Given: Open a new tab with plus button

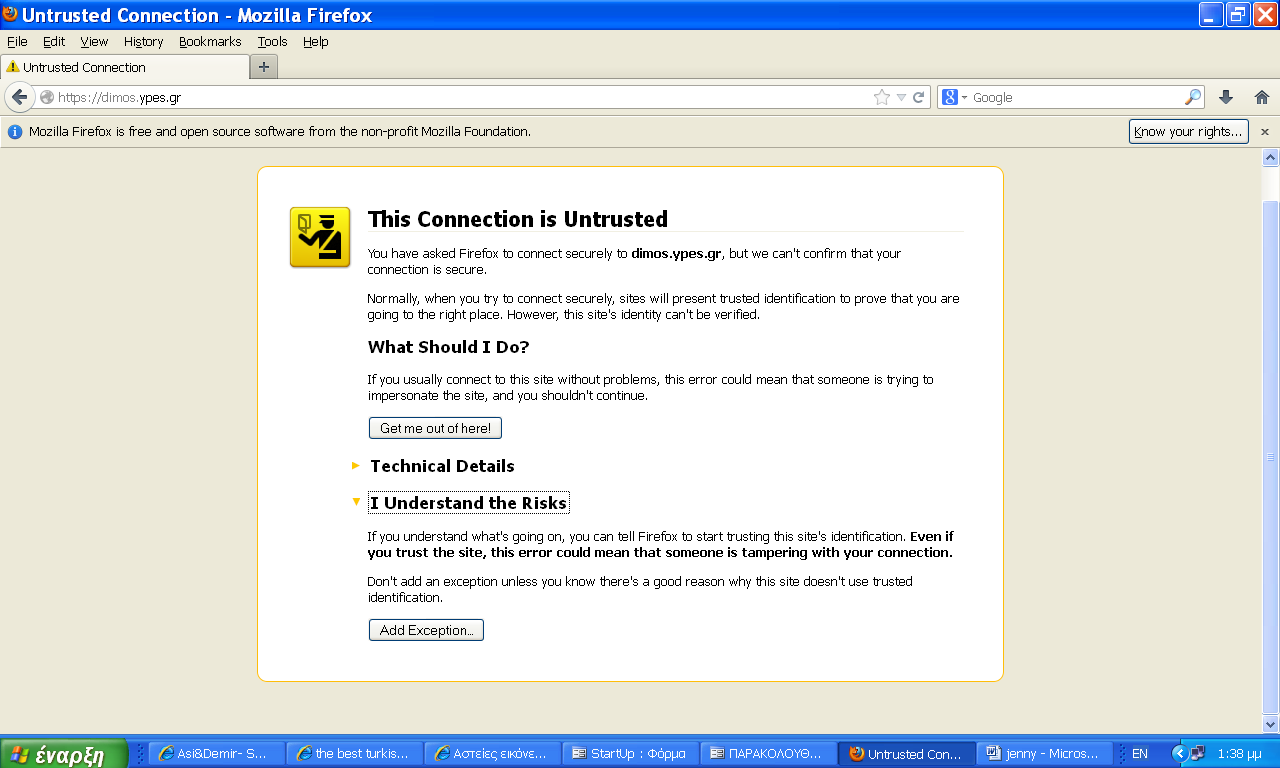Looking at the screenshot, I should point(264,67).
